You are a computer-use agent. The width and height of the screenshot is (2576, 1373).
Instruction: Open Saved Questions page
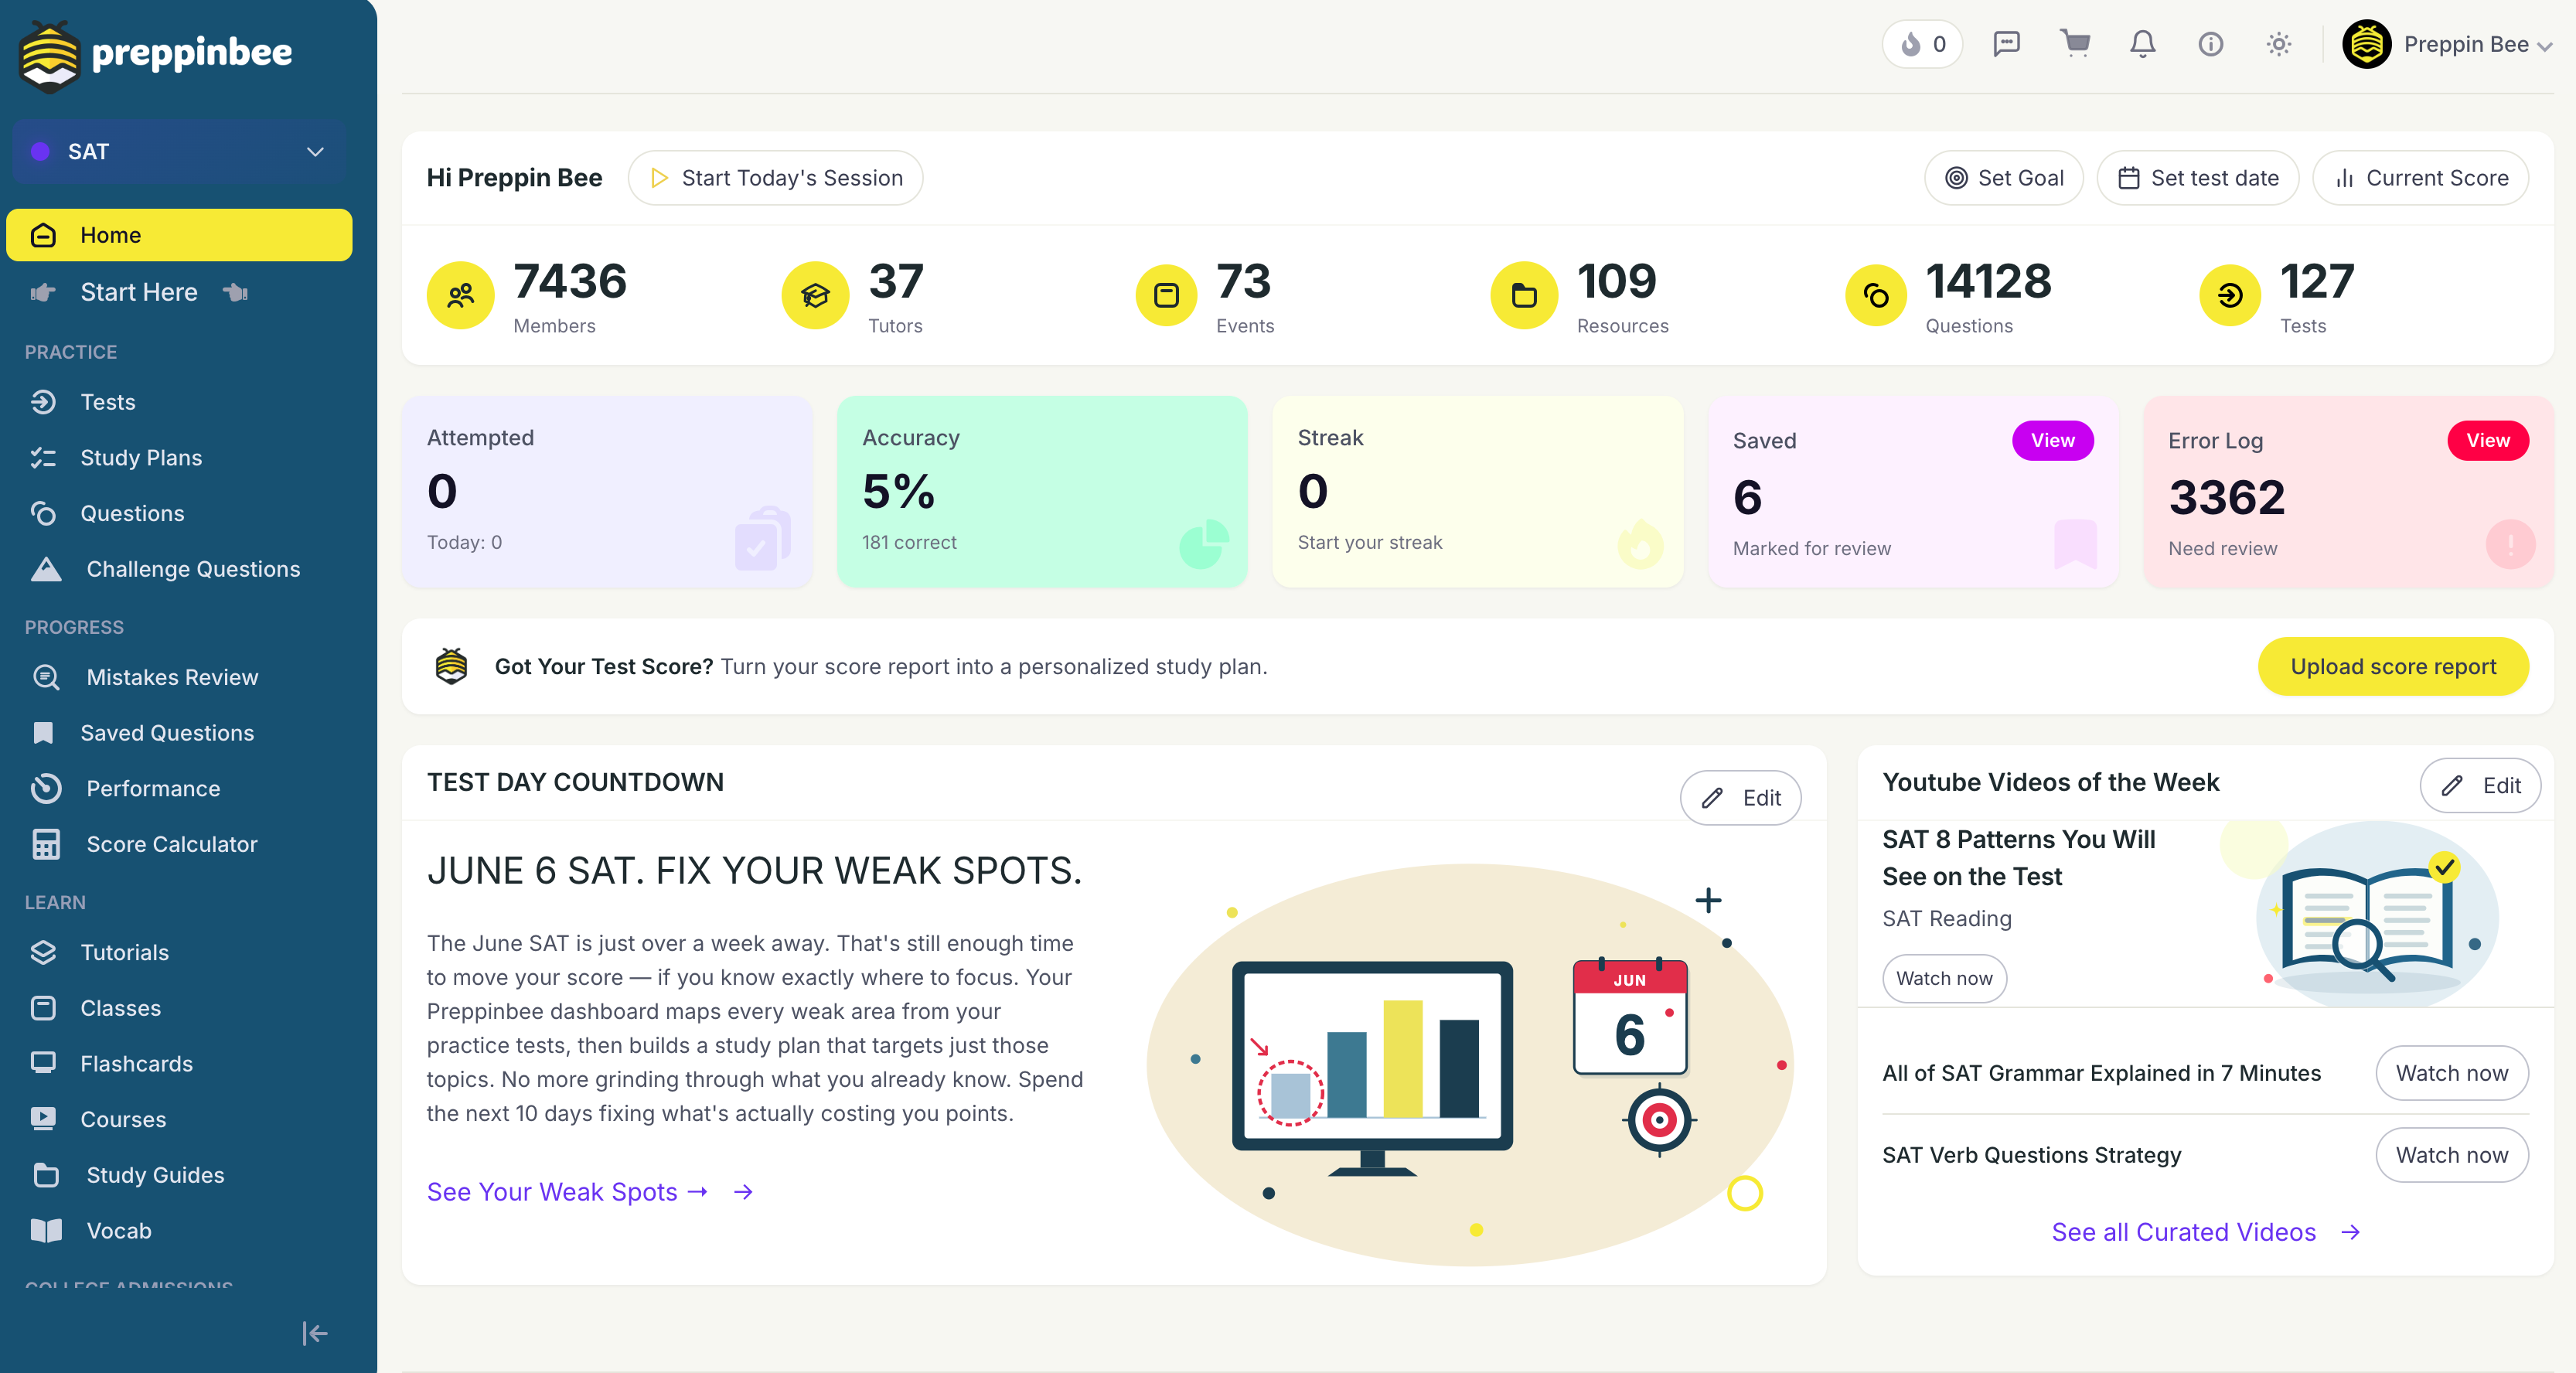[x=179, y=733]
